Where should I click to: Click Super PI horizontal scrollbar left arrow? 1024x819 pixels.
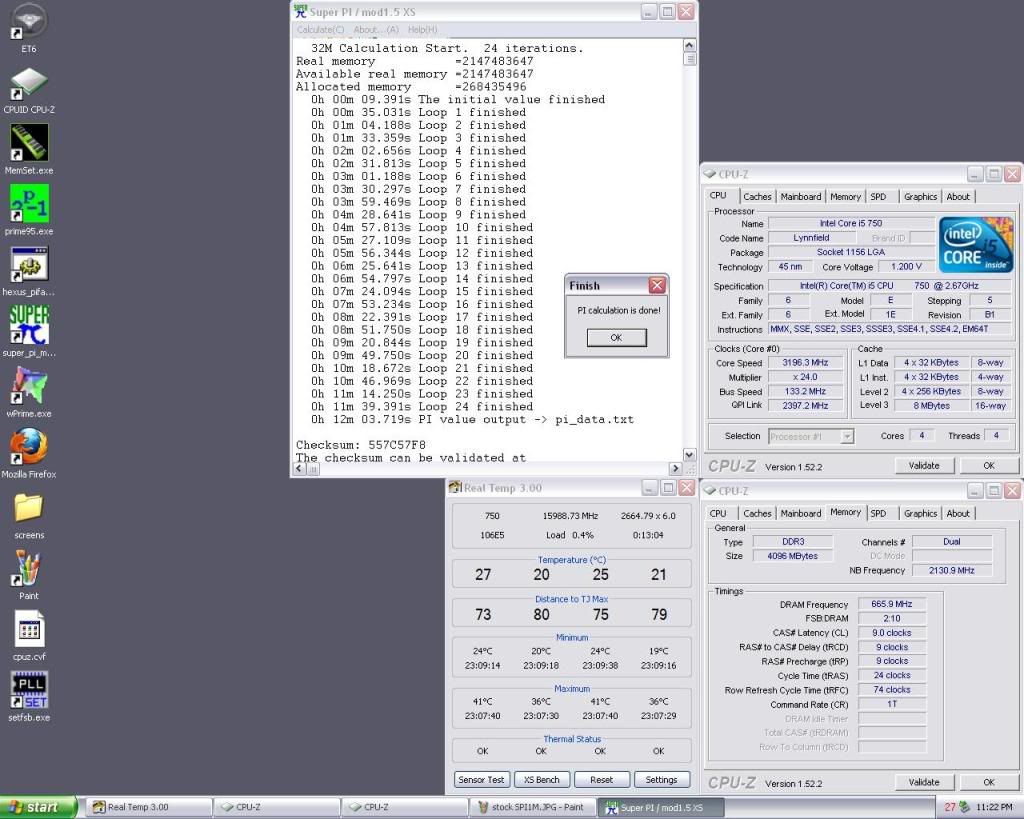(x=300, y=468)
